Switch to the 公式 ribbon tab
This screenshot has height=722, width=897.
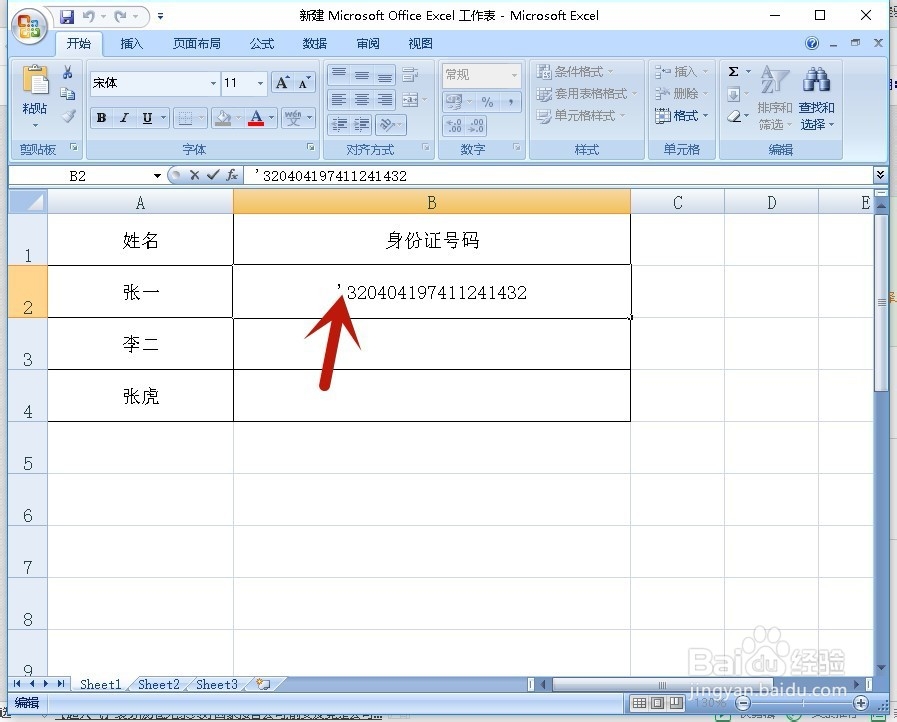[262, 43]
